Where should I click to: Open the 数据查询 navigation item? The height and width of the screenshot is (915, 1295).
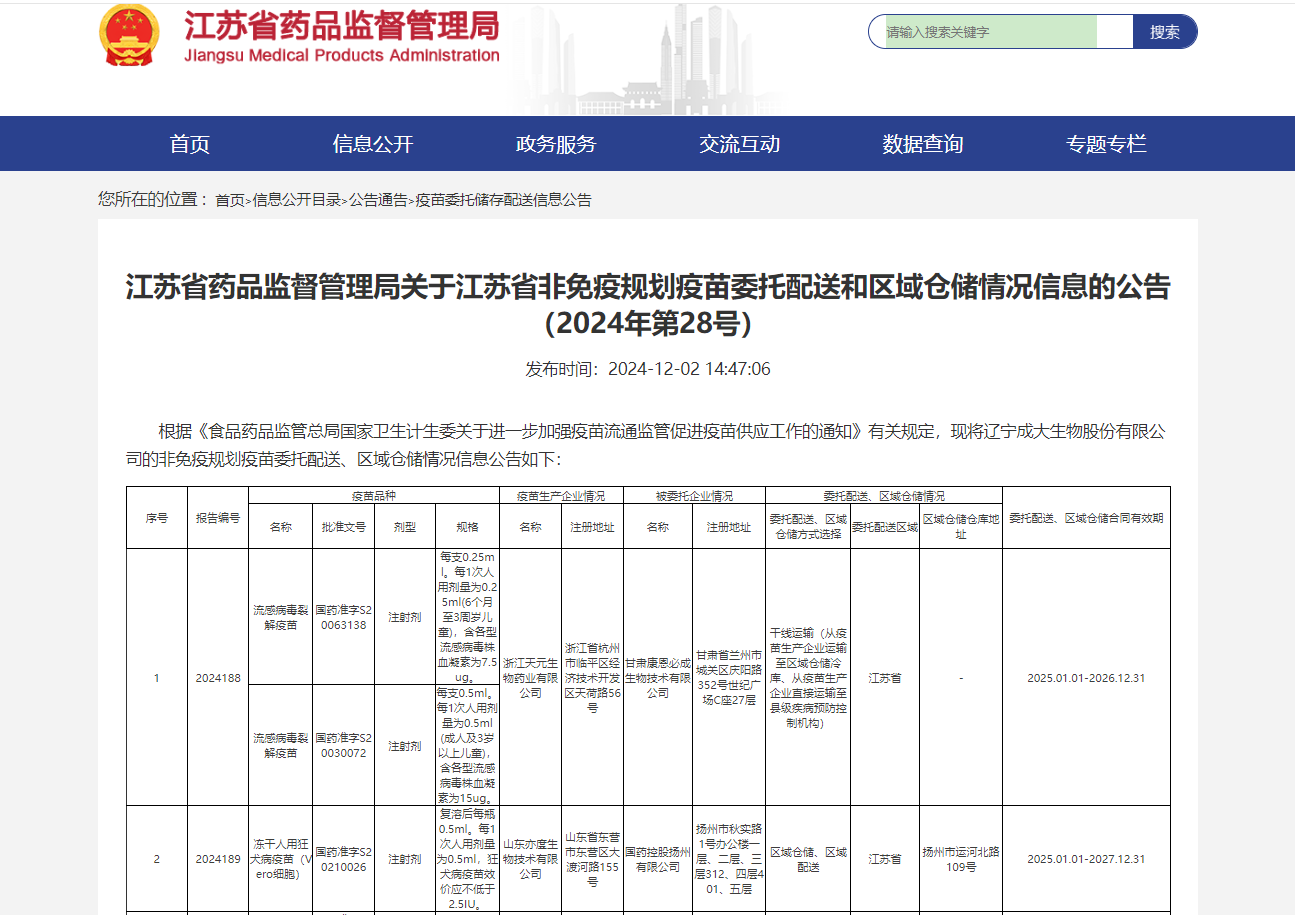pyautogui.click(x=922, y=144)
